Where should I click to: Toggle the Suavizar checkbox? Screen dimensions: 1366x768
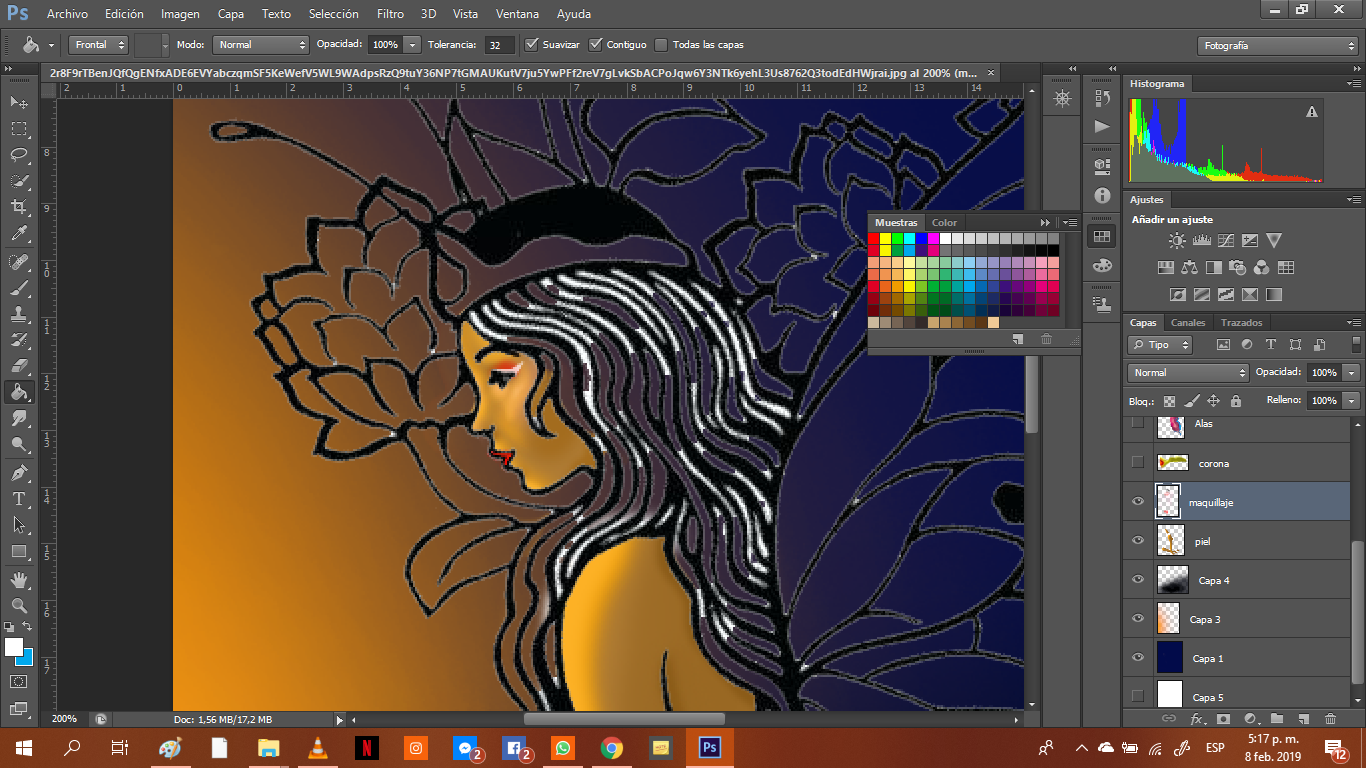(x=533, y=44)
